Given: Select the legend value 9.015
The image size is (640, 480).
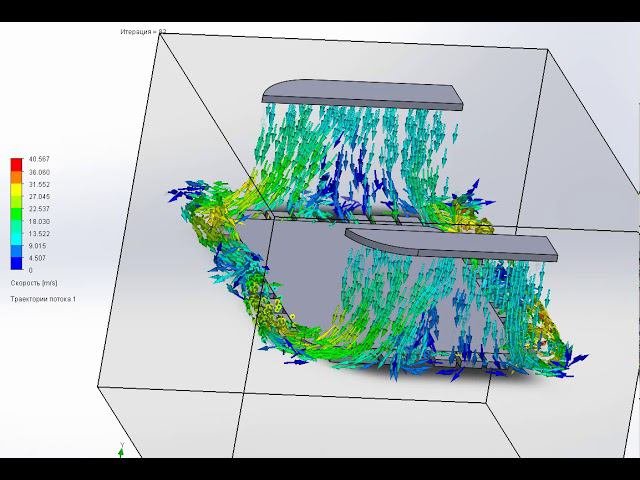Looking at the screenshot, I should tap(38, 246).
